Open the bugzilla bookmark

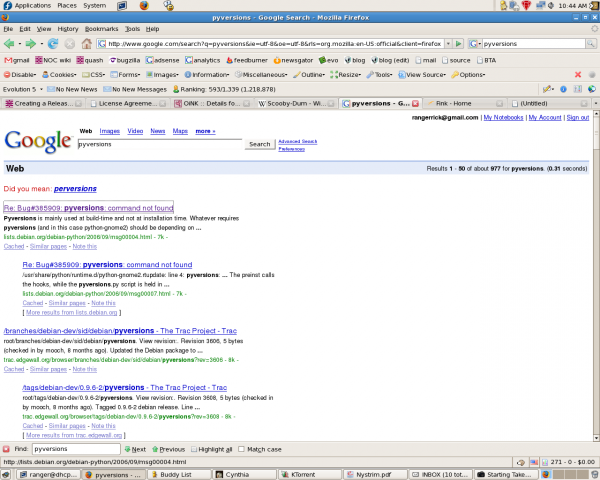[x=125, y=60]
